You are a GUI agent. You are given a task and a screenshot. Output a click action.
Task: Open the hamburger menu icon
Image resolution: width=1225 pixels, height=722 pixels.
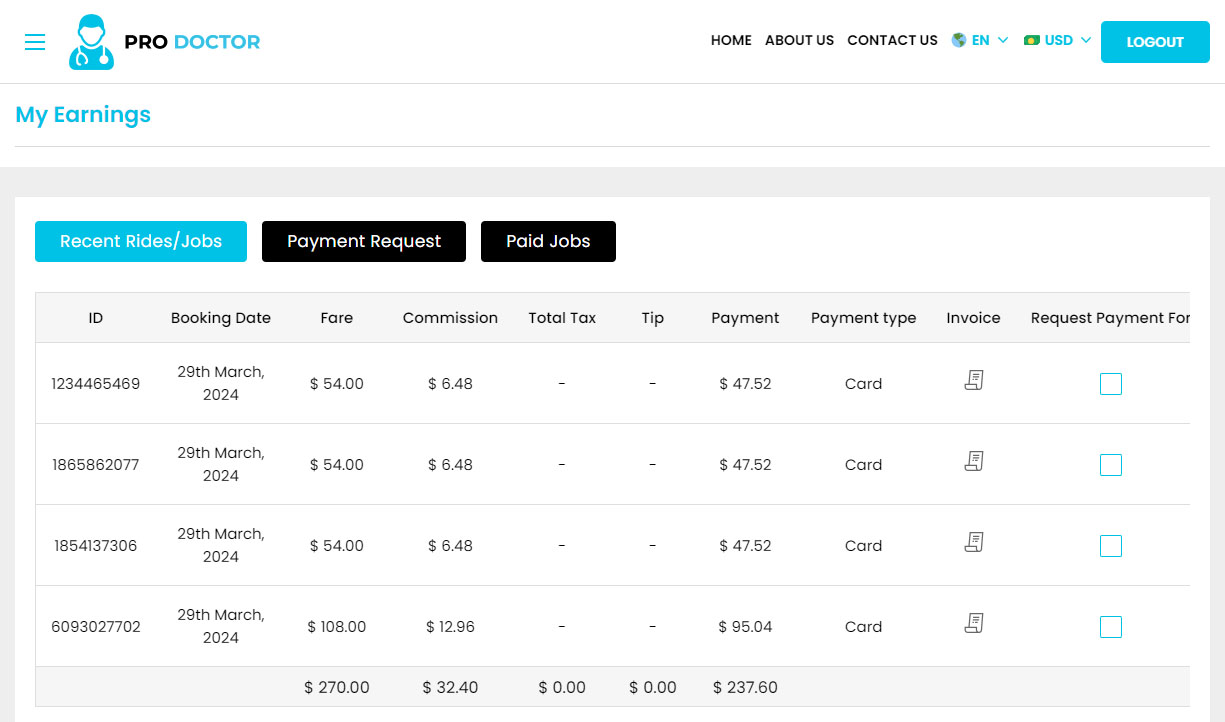35,42
